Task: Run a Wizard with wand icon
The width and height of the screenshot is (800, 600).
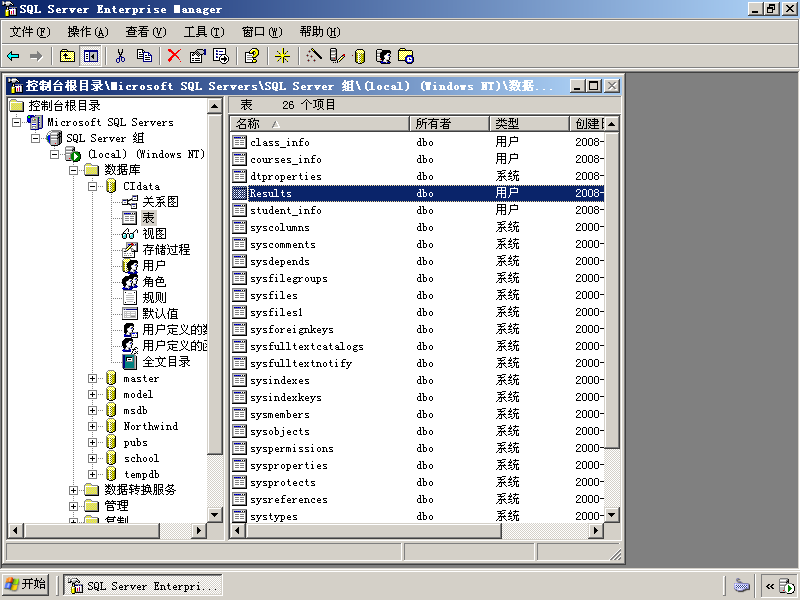Action: [x=314, y=56]
